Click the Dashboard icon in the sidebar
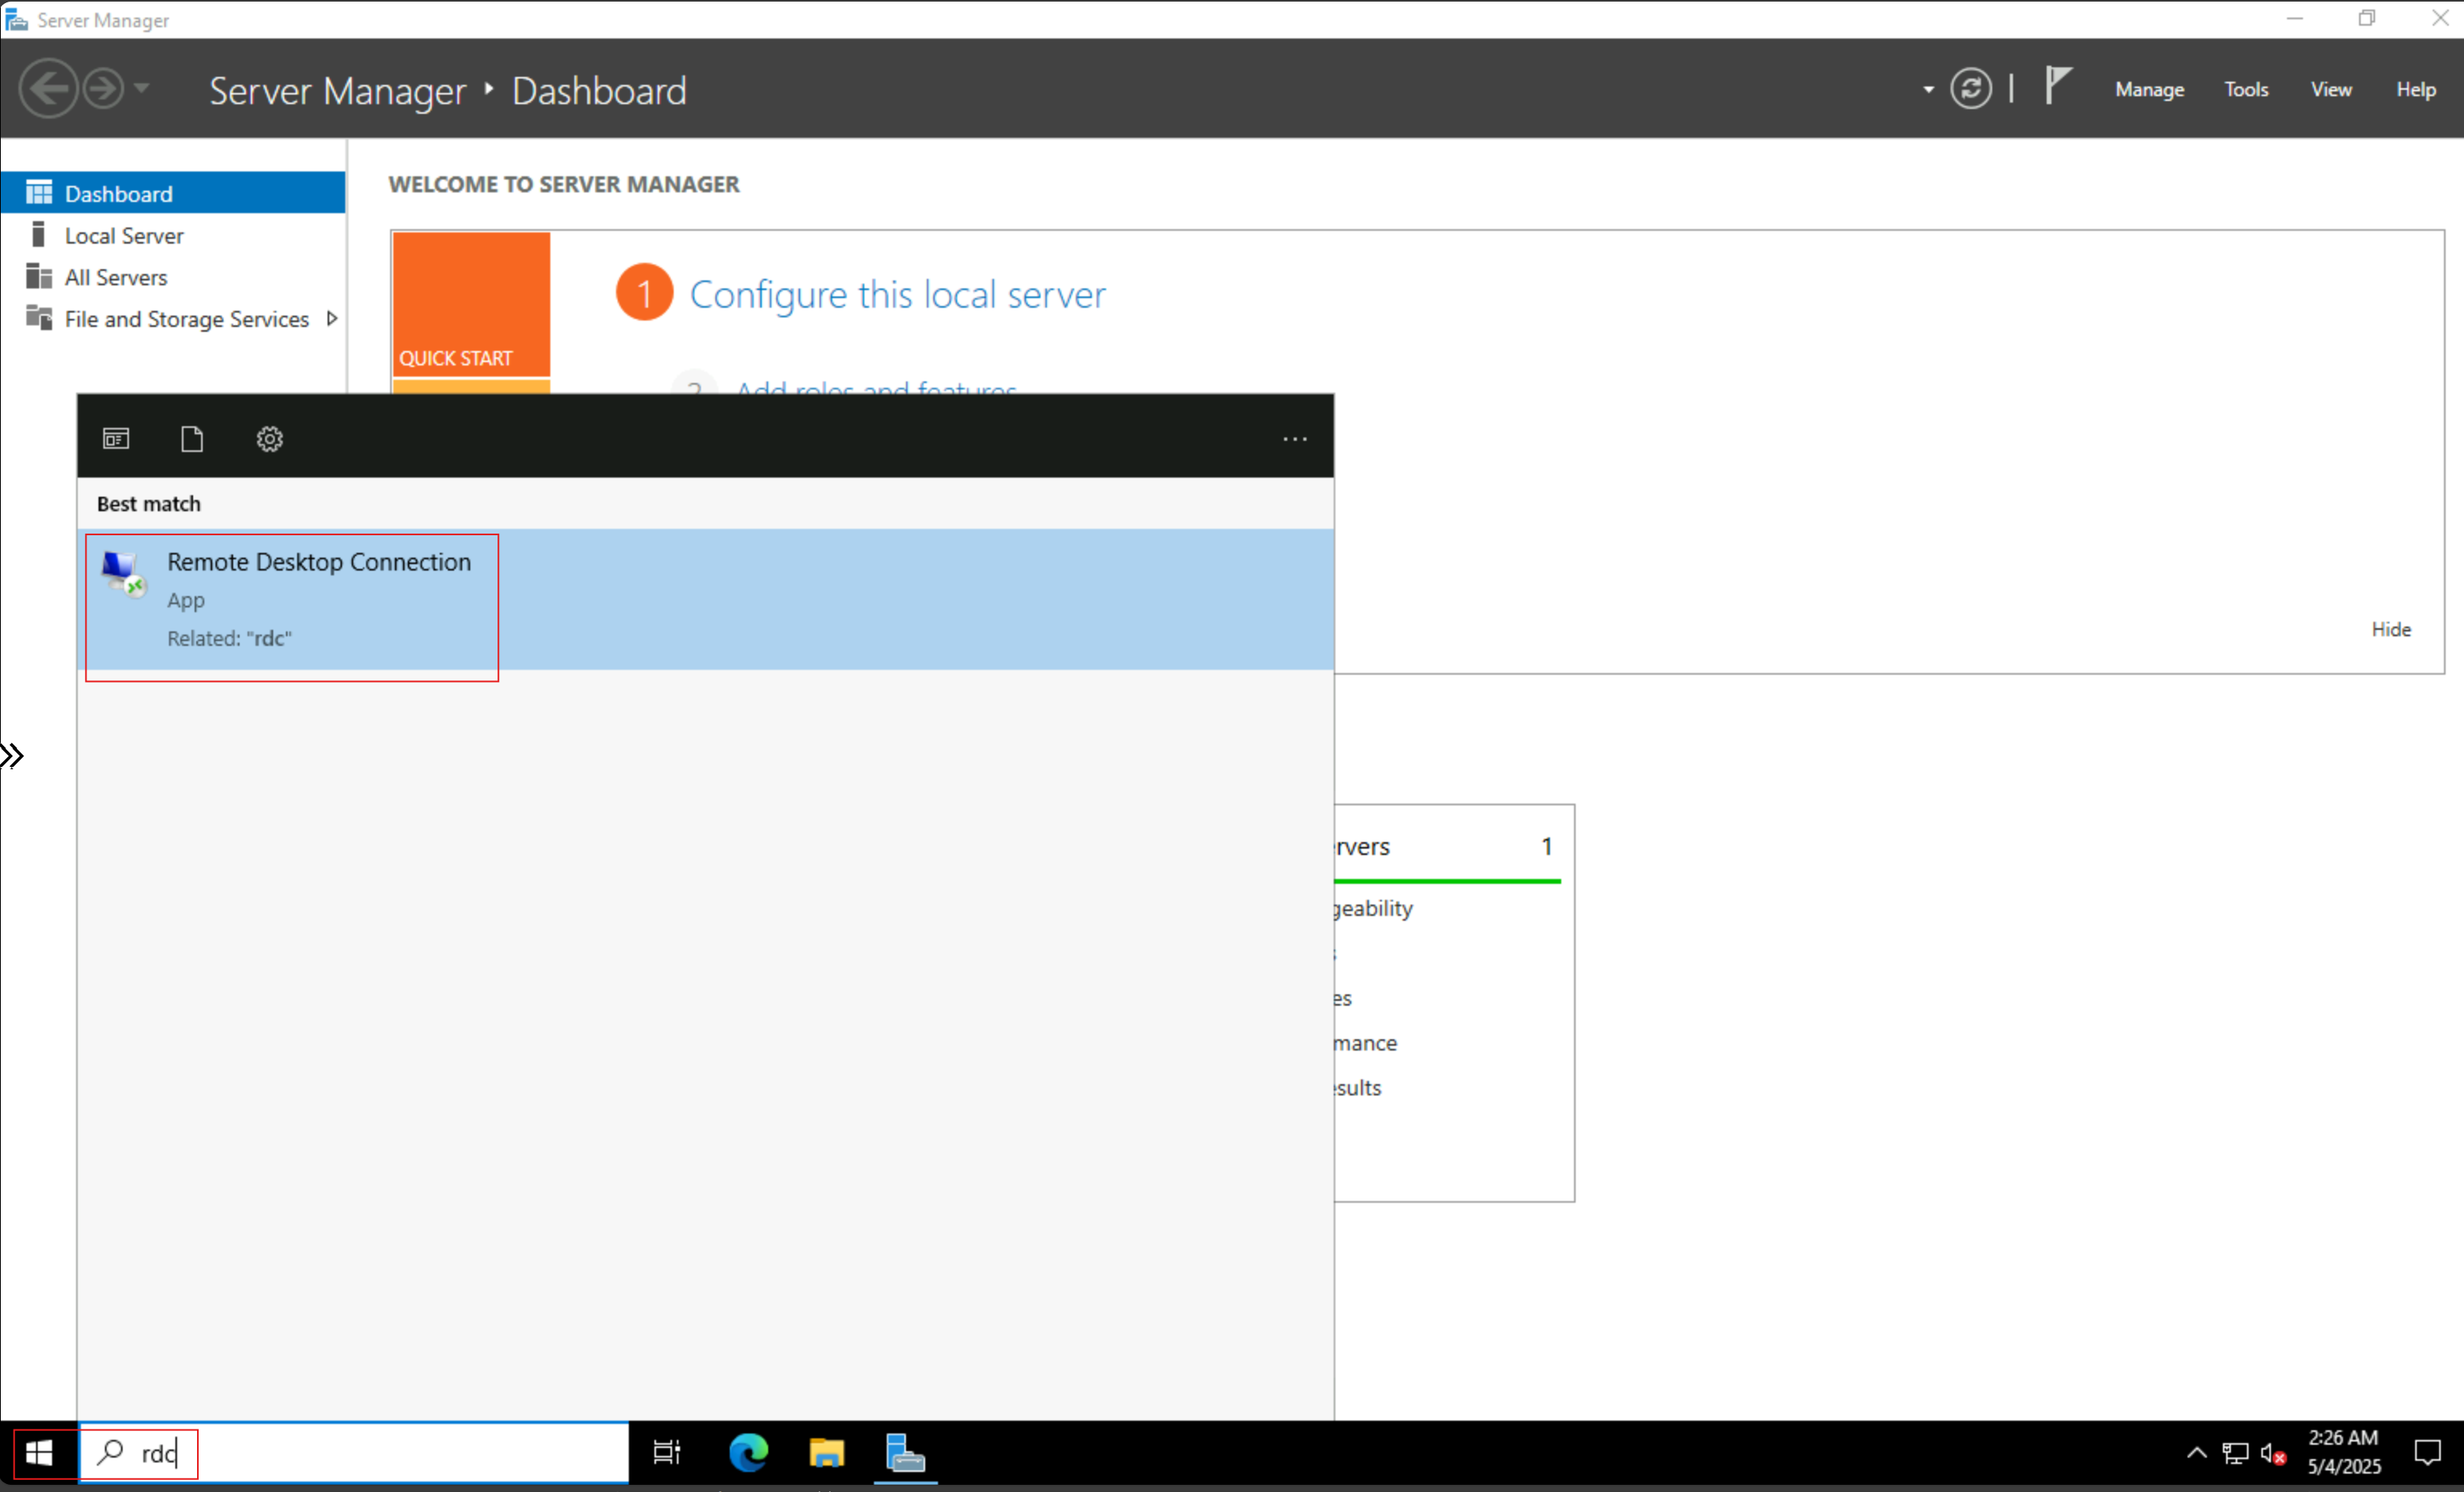This screenshot has height=1492, width=2464. tap(39, 192)
